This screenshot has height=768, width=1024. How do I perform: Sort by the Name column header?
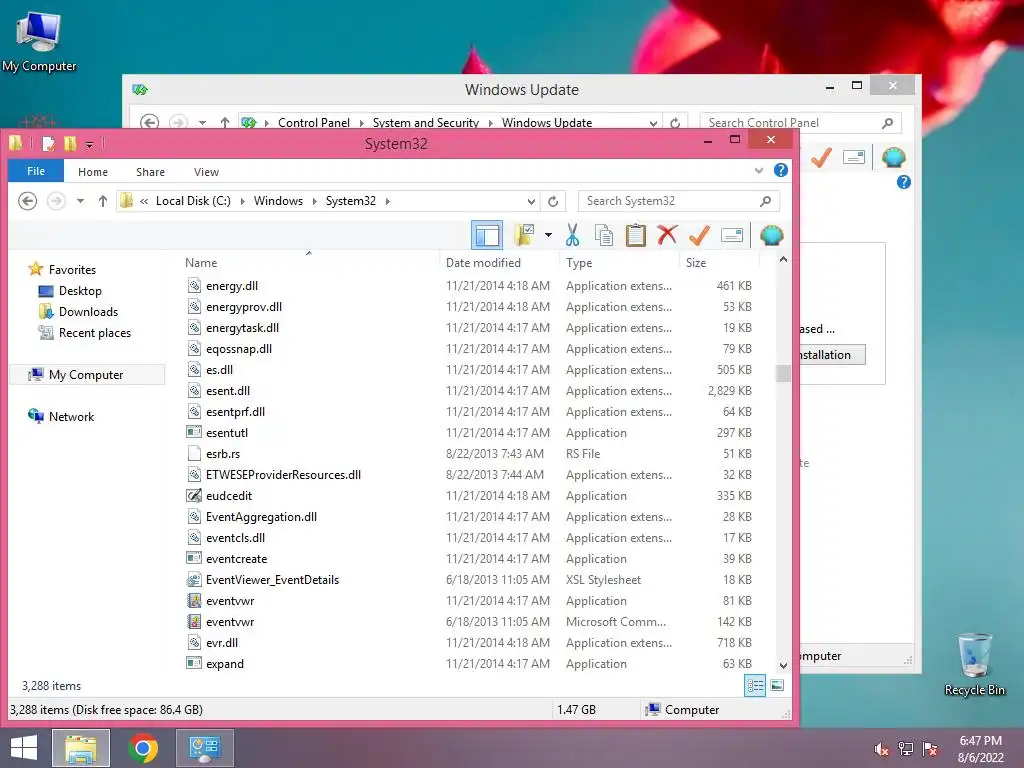pos(200,263)
